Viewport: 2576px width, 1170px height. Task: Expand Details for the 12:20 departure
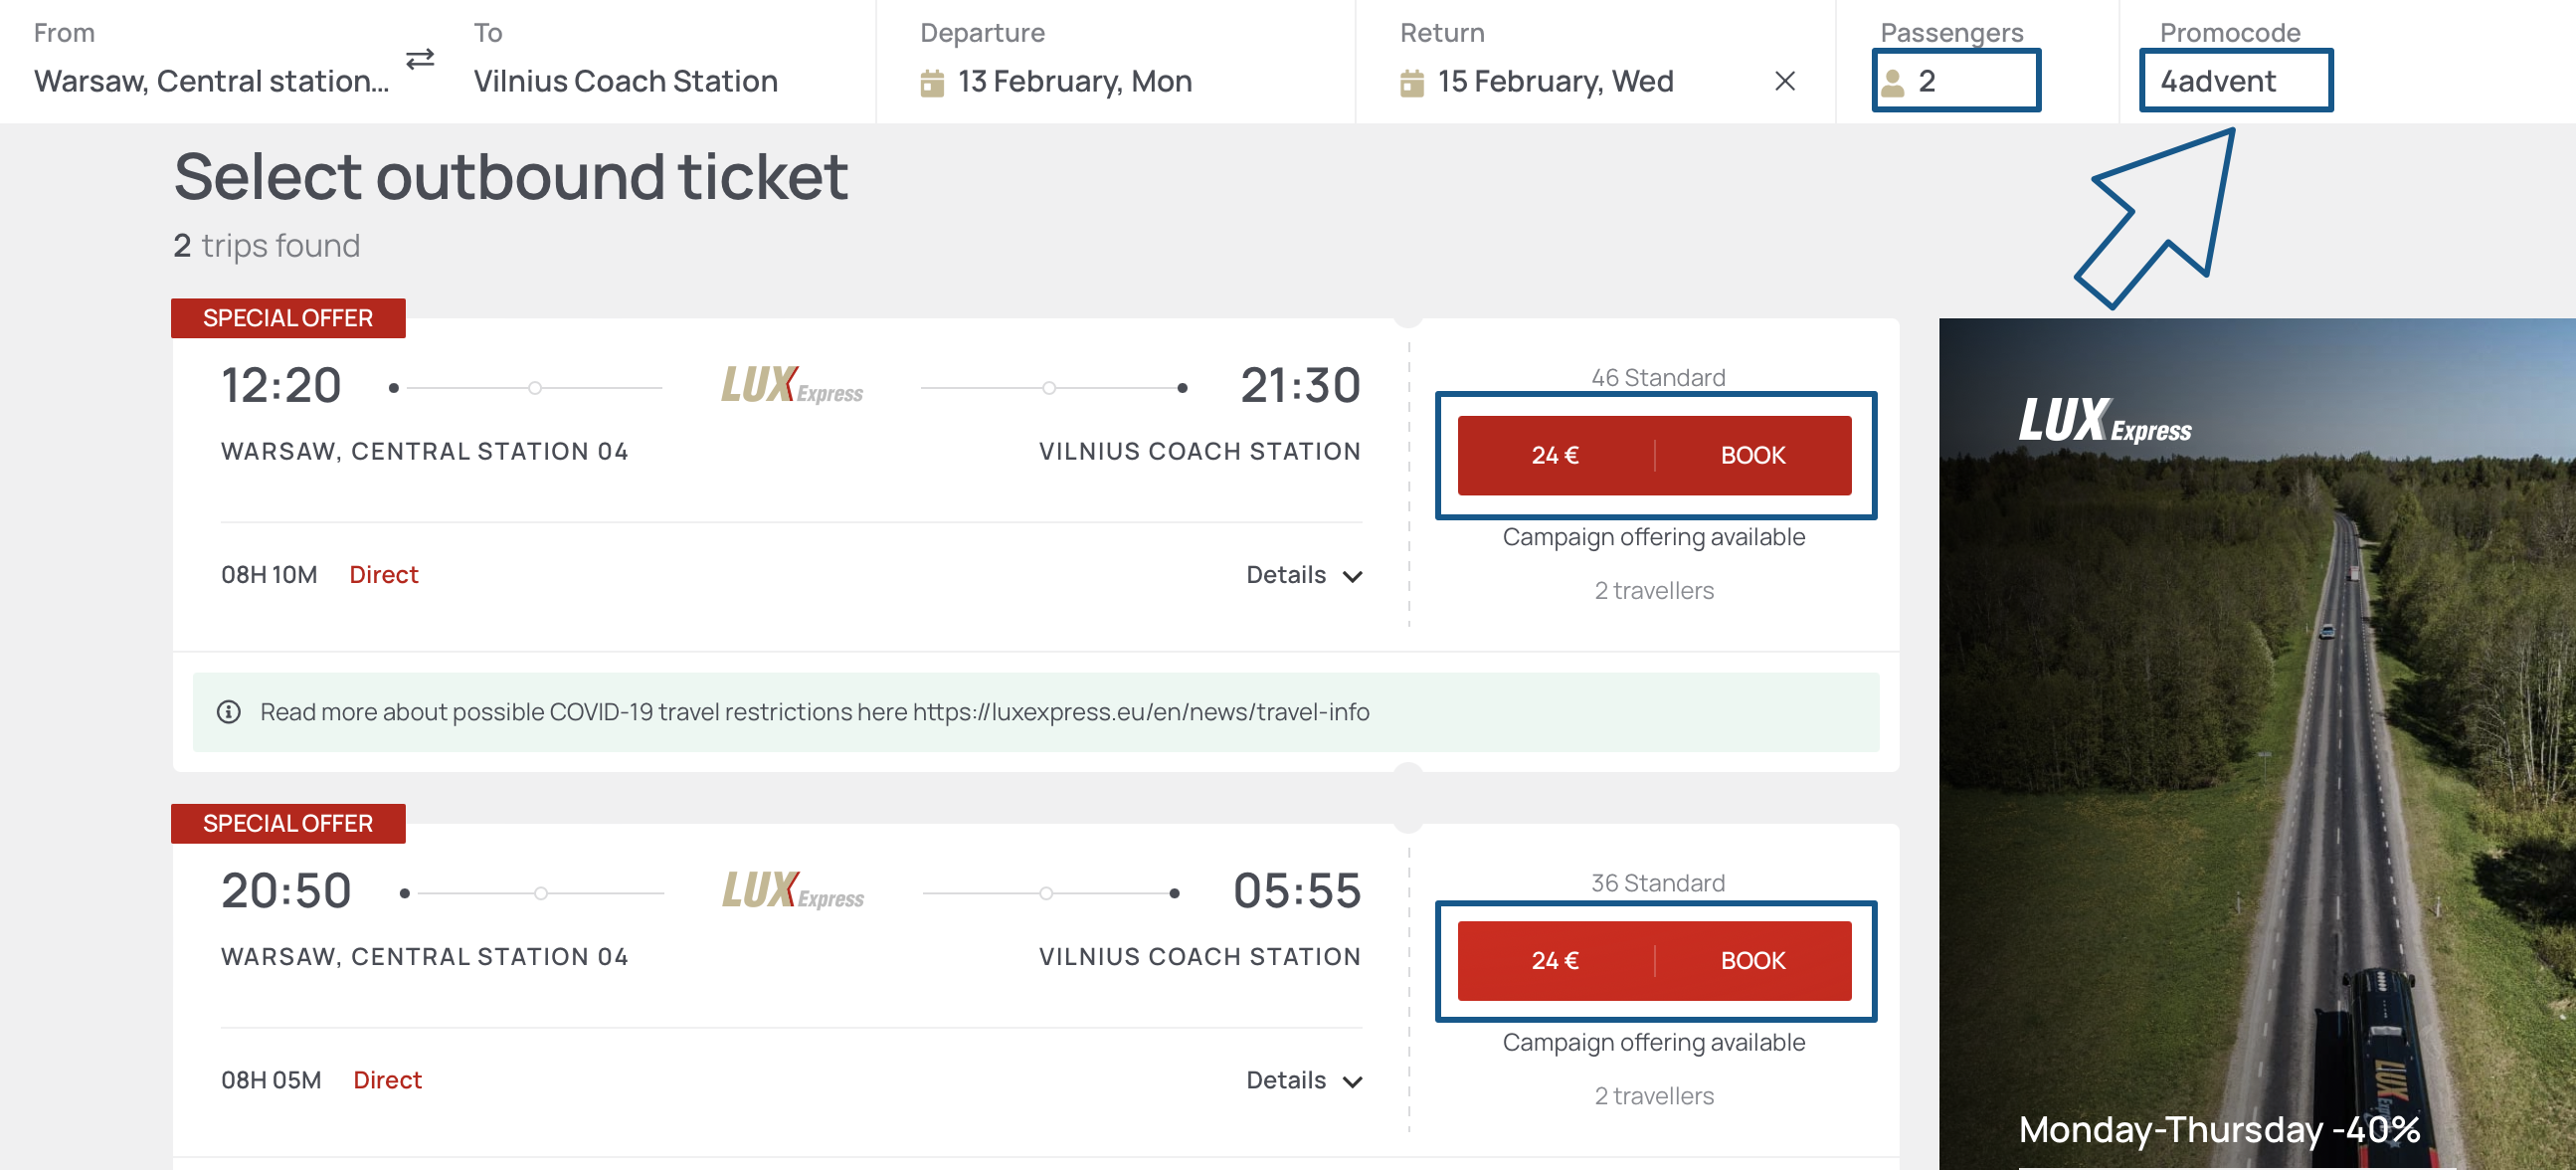(x=1303, y=575)
